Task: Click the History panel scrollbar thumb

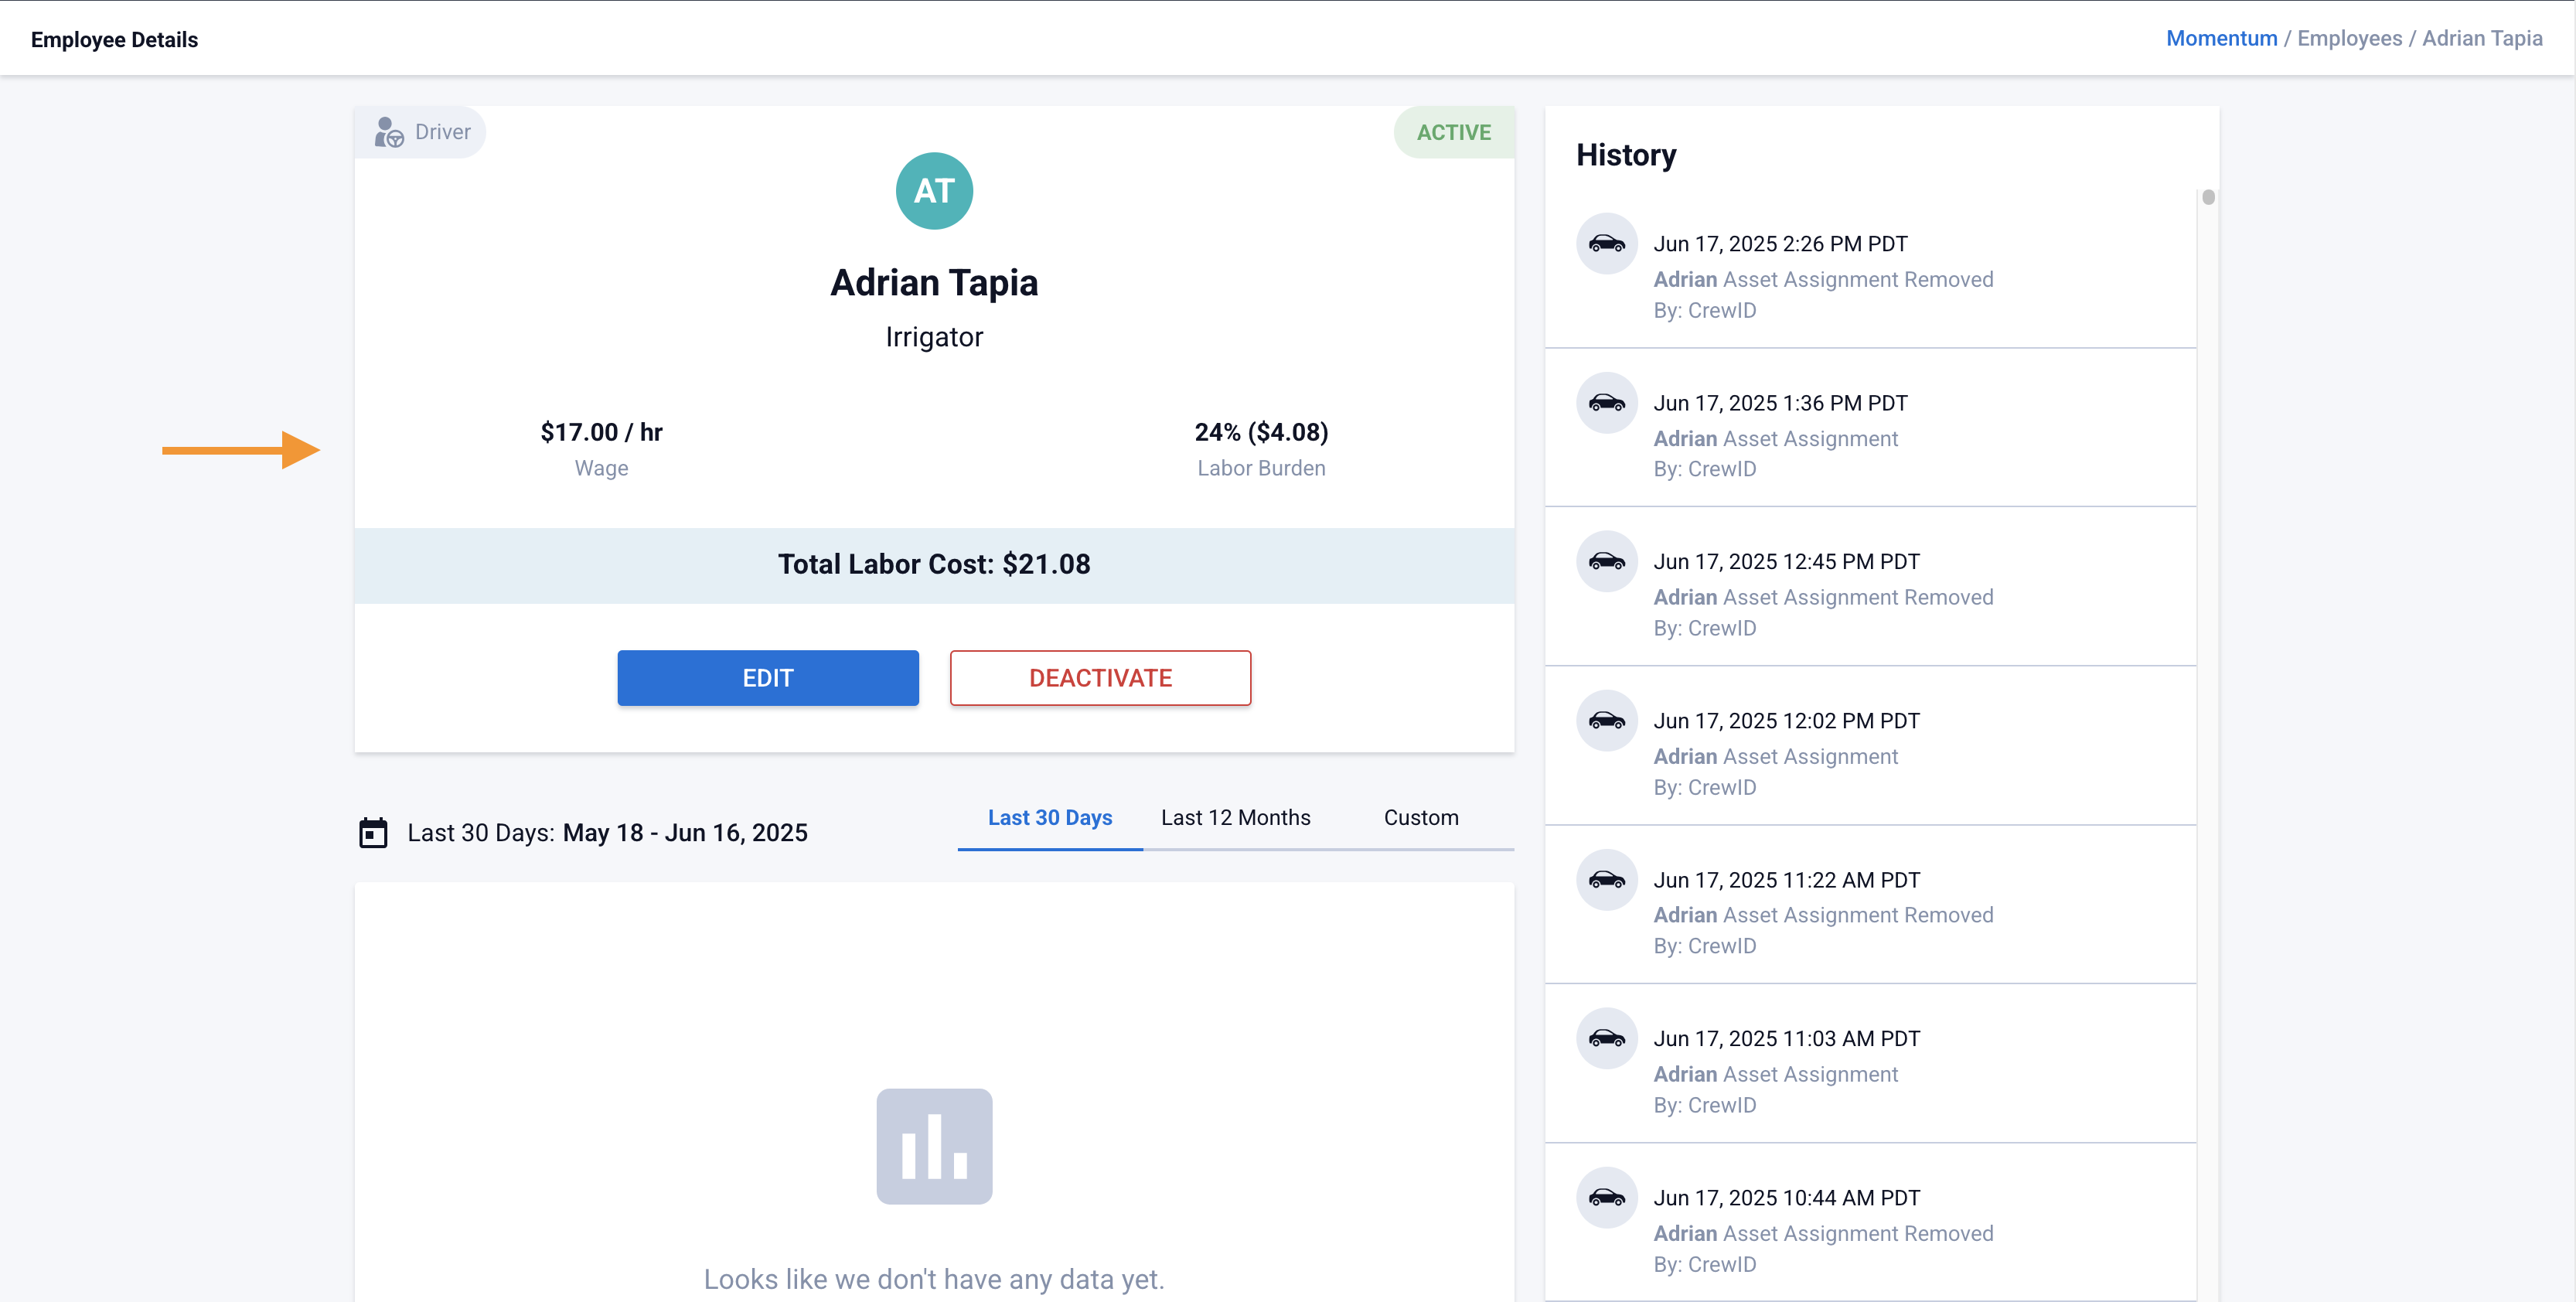Action: point(2208,197)
